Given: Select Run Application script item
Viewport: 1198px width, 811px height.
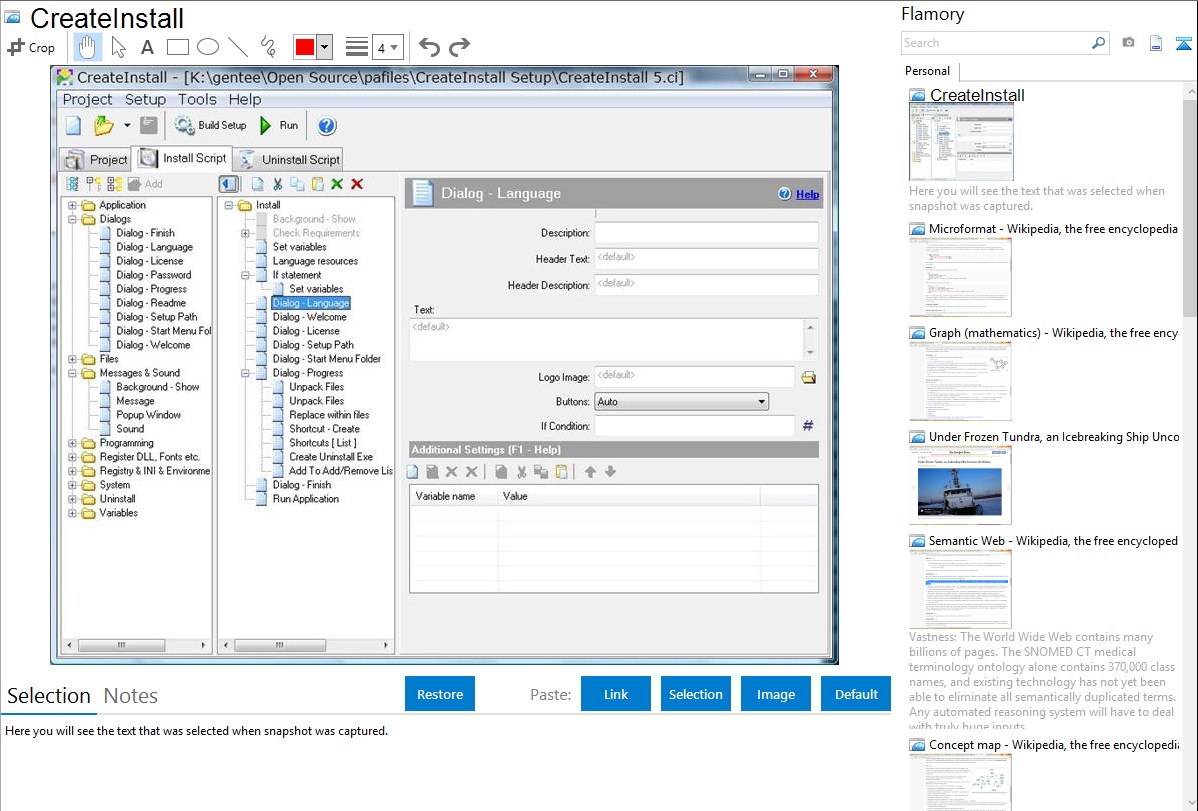Looking at the screenshot, I should 306,499.
